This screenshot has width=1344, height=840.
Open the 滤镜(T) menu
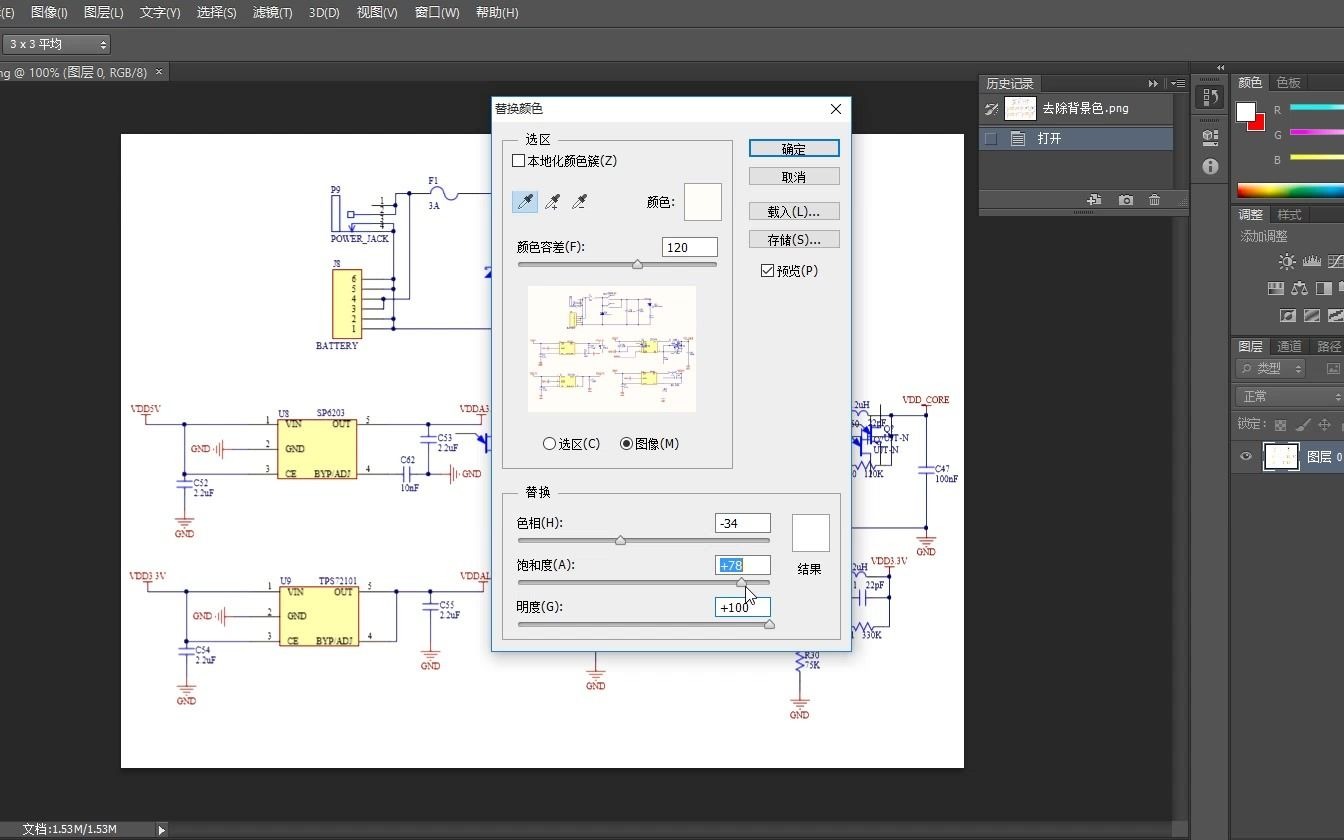[x=272, y=13]
